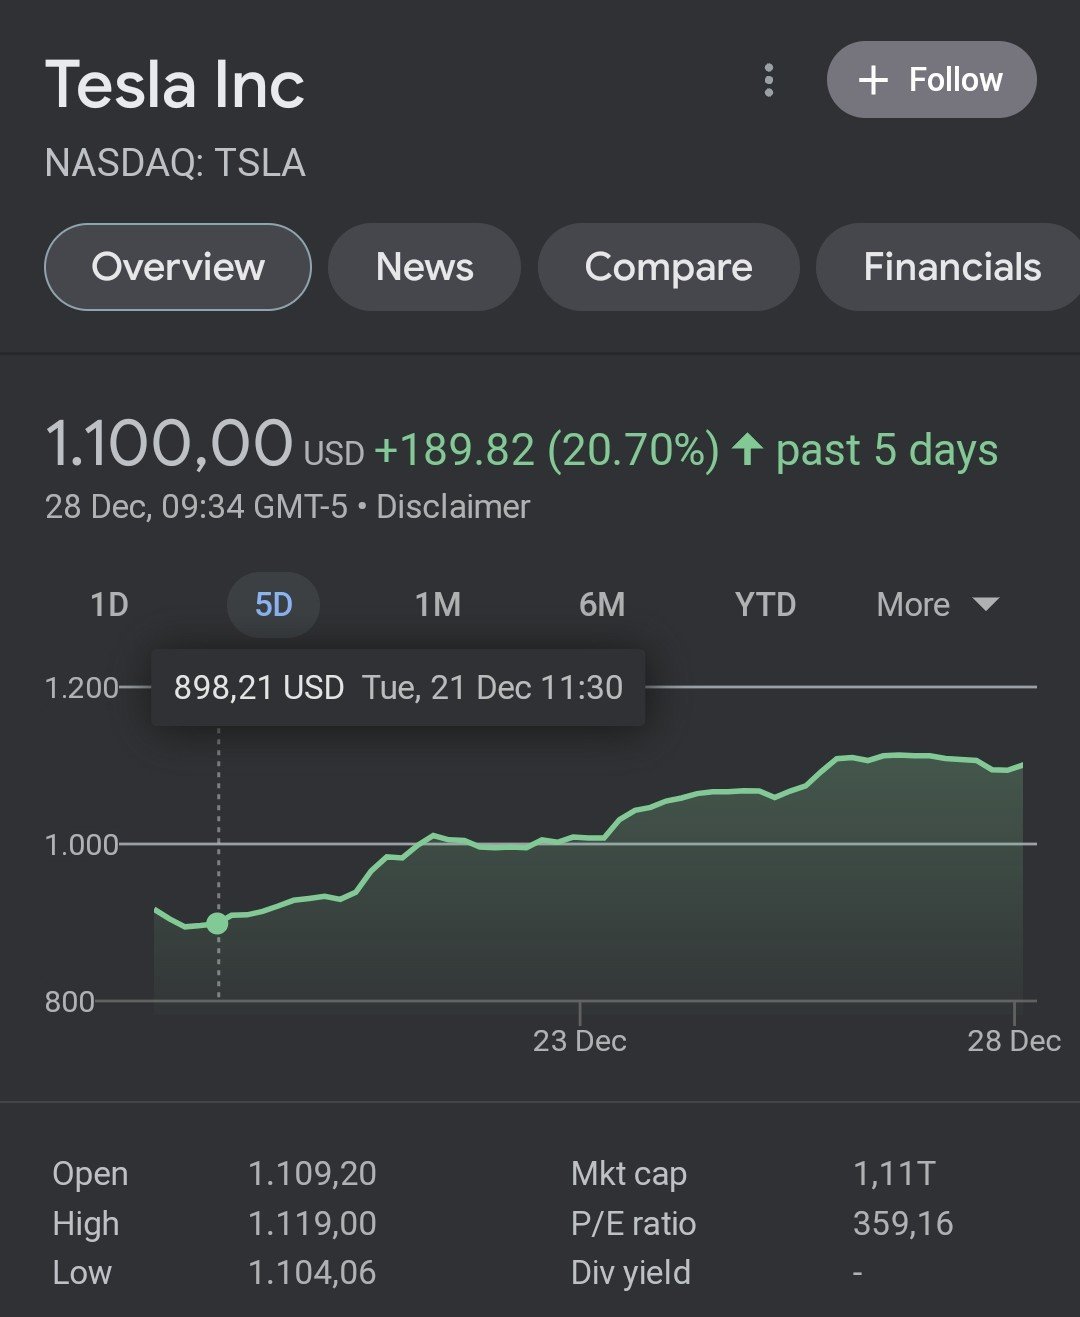The image size is (1080, 1317).
Task: Follow Tesla Inc stock
Action: pyautogui.click(x=931, y=80)
